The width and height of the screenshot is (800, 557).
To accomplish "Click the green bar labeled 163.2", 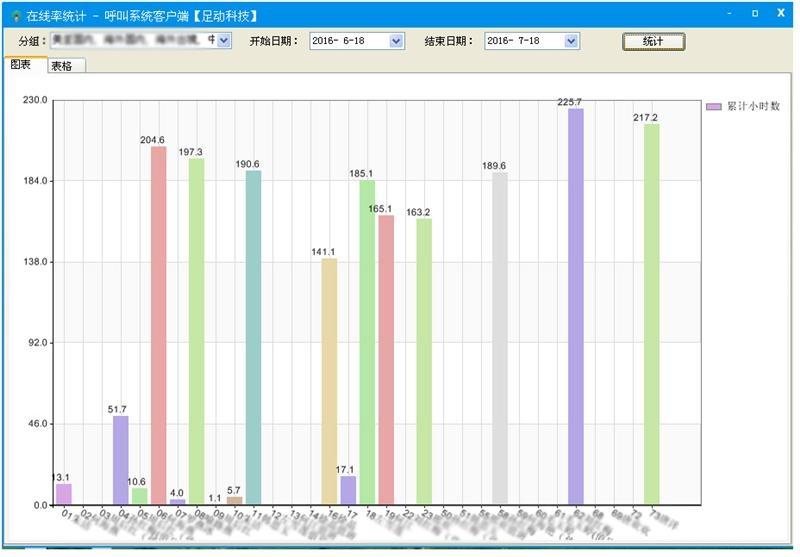I will (x=424, y=361).
